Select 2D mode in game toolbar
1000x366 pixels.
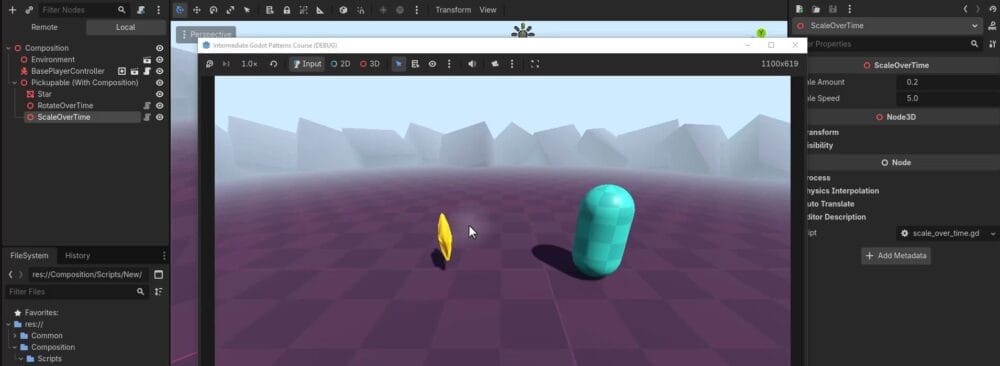click(341, 64)
